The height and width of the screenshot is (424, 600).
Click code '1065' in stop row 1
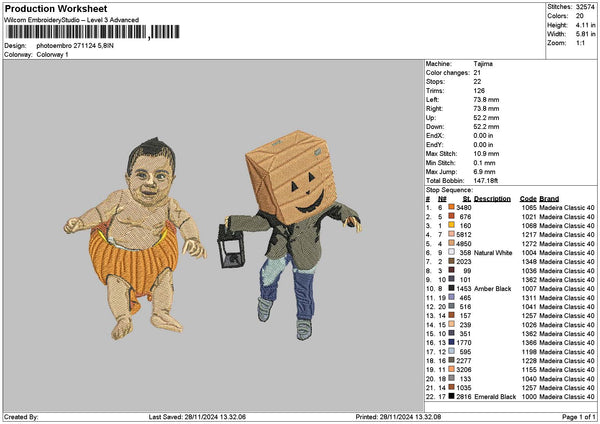point(529,207)
